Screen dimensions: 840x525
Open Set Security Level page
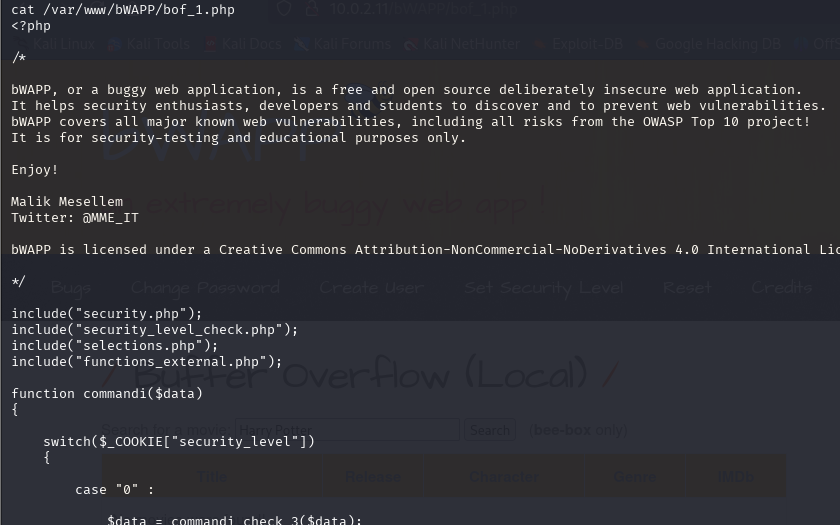click(x=543, y=288)
